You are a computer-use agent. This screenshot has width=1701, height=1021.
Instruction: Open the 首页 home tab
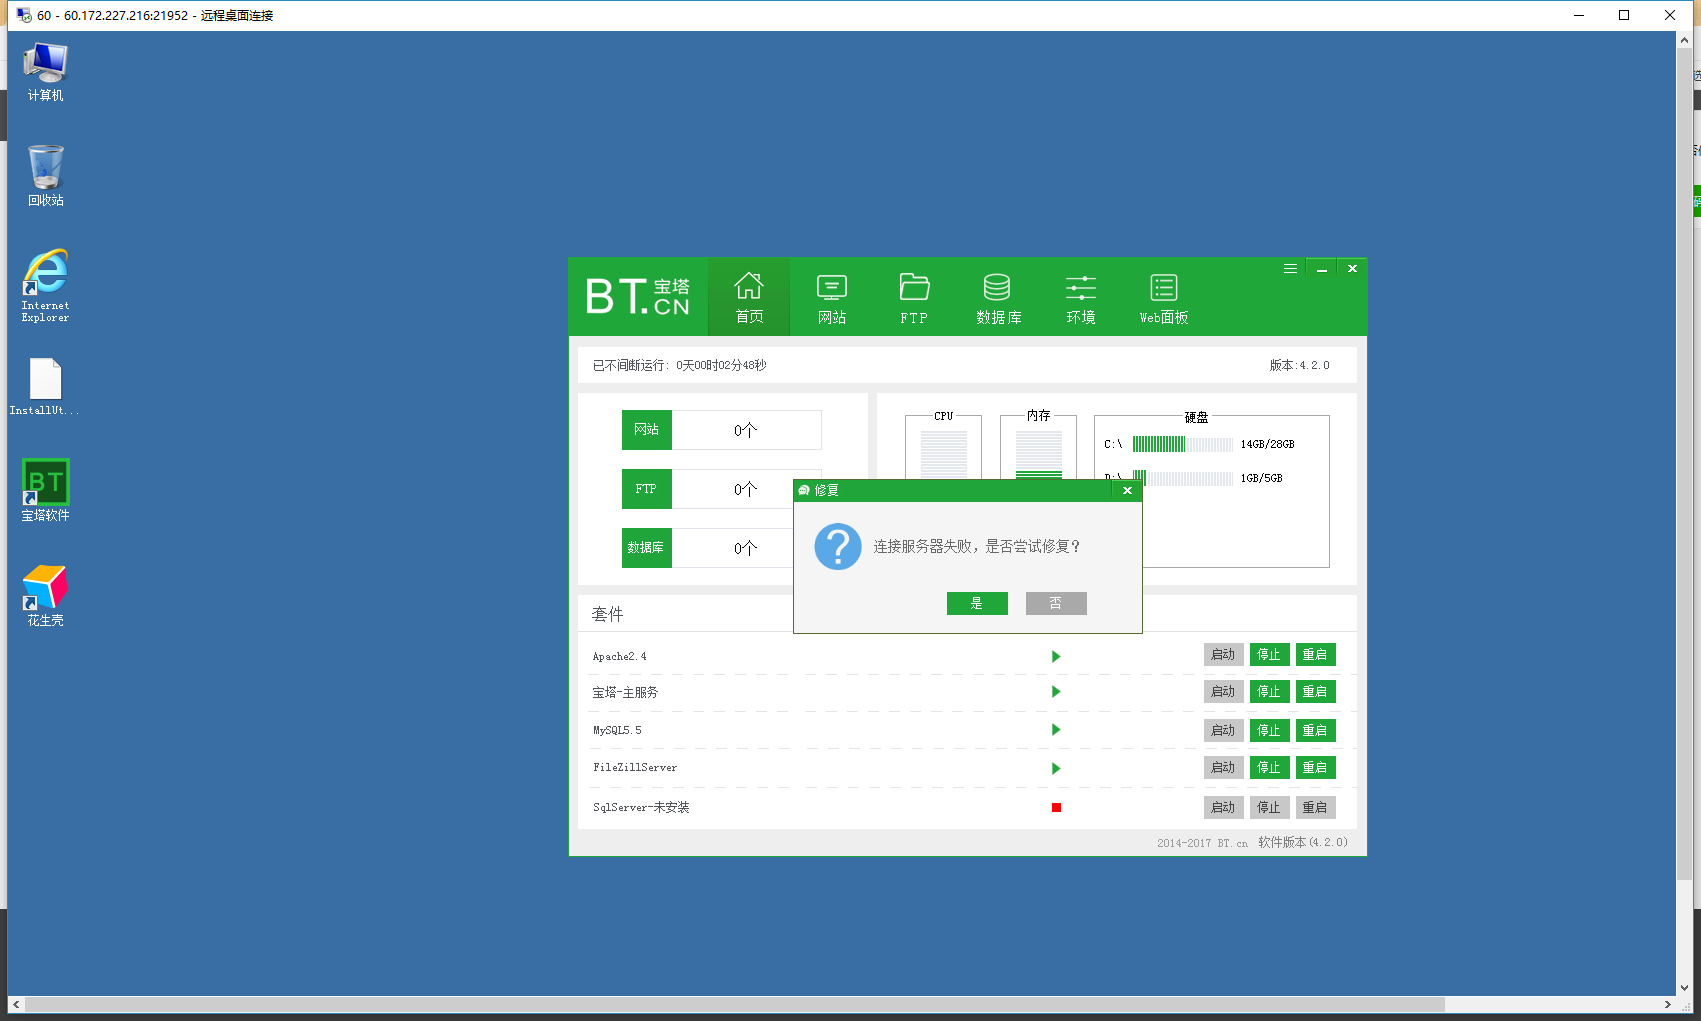[x=749, y=297]
